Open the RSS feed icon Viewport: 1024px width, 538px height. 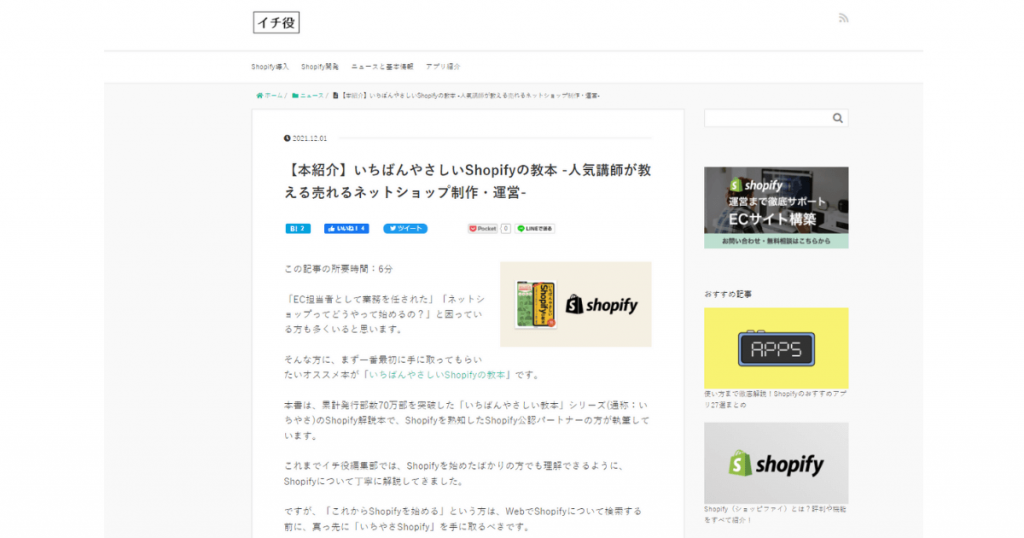(x=843, y=18)
